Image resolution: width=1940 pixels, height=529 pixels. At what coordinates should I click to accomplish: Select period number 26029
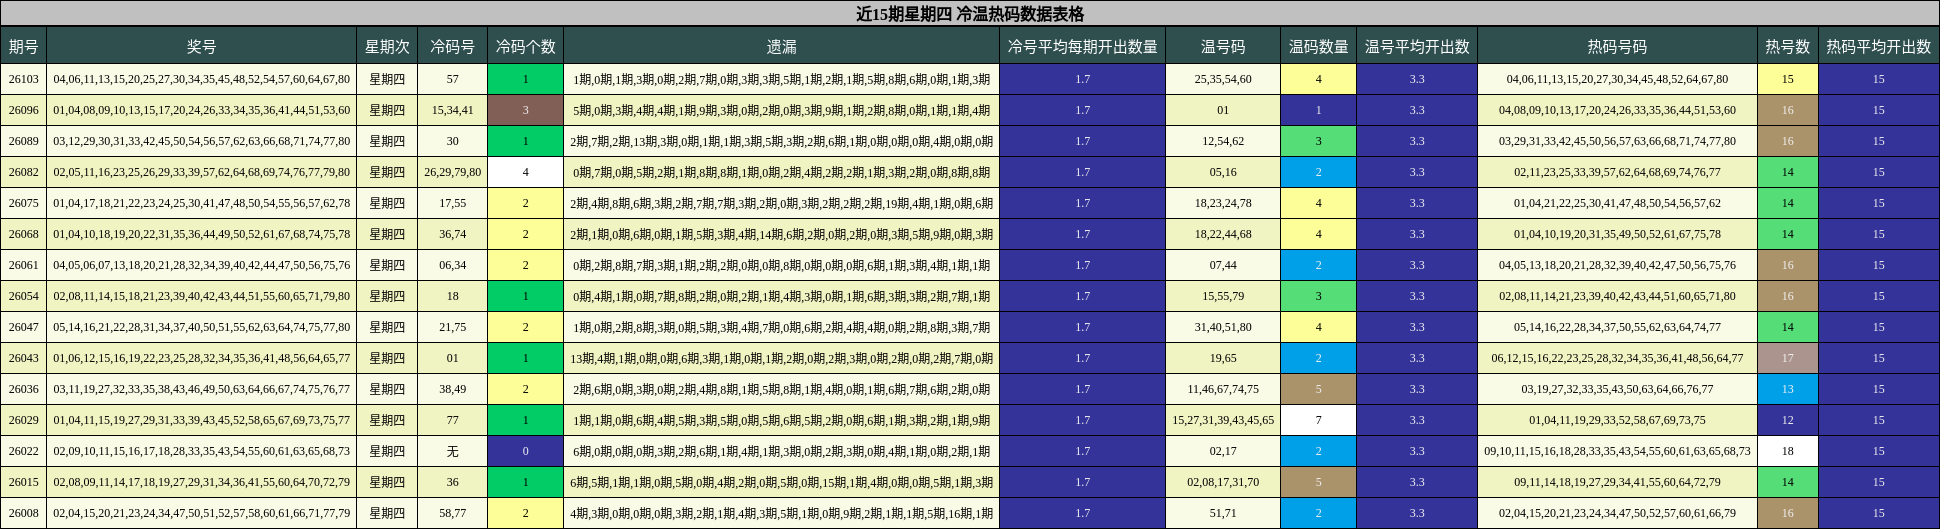coord(24,420)
